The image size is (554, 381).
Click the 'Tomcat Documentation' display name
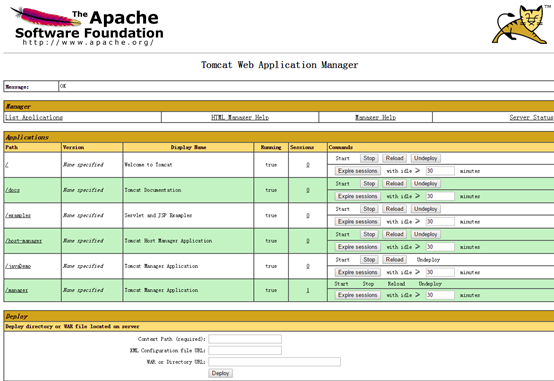click(x=153, y=190)
